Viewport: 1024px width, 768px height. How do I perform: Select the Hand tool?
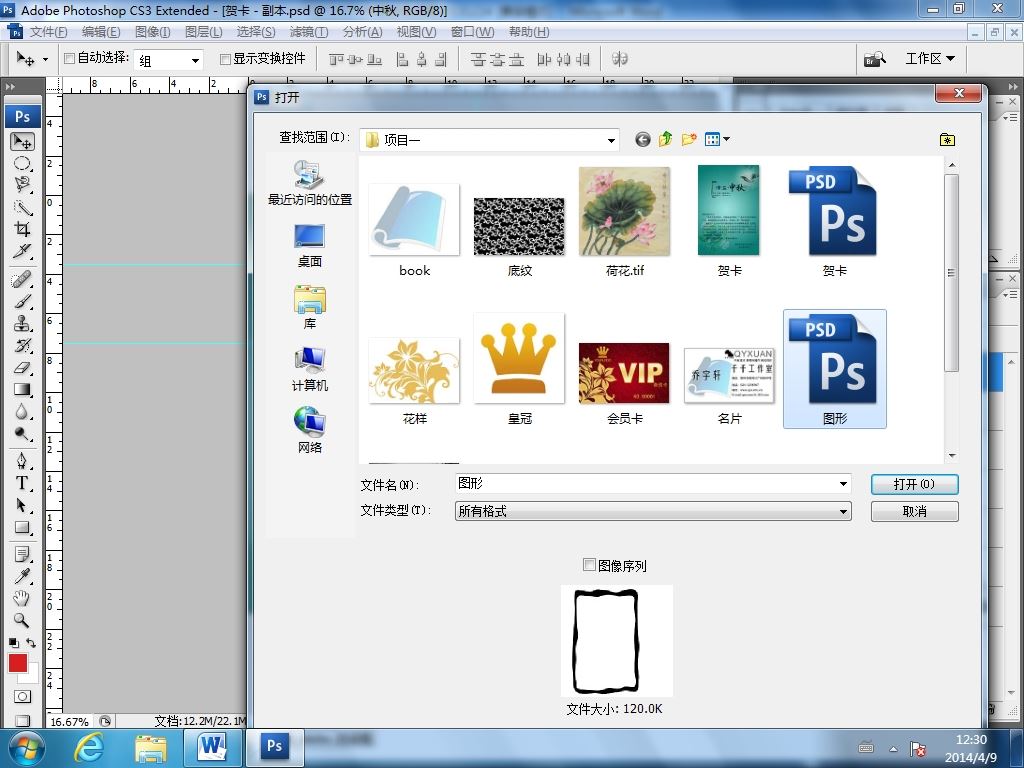[x=22, y=598]
